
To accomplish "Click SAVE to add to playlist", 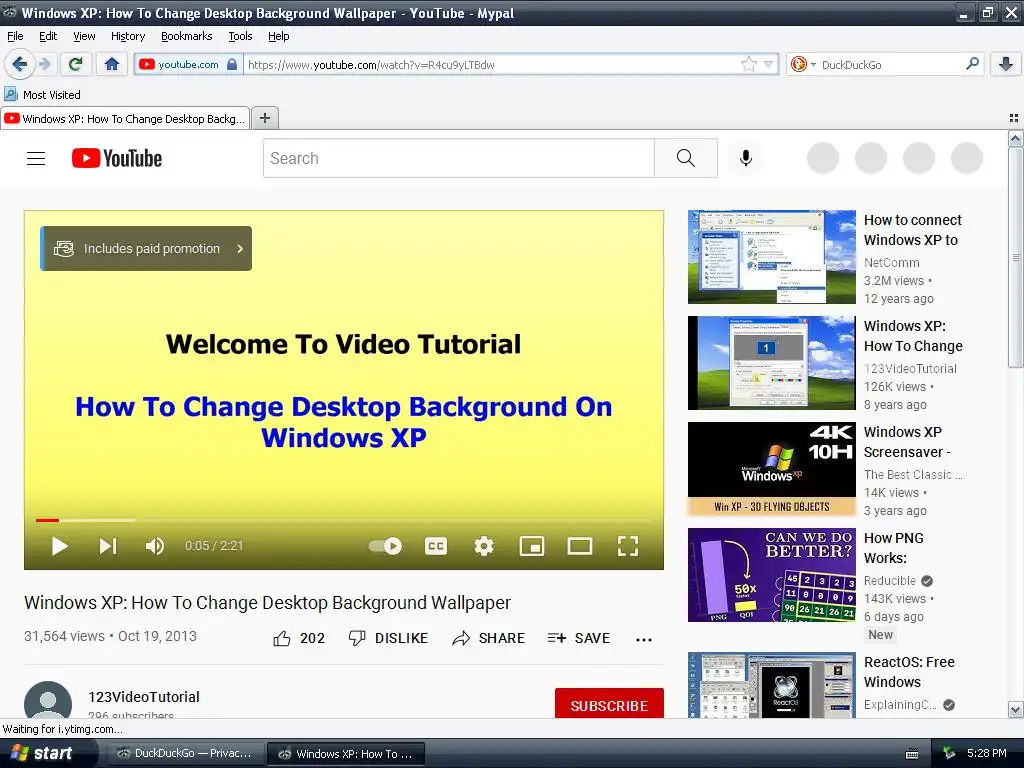I will coord(579,638).
